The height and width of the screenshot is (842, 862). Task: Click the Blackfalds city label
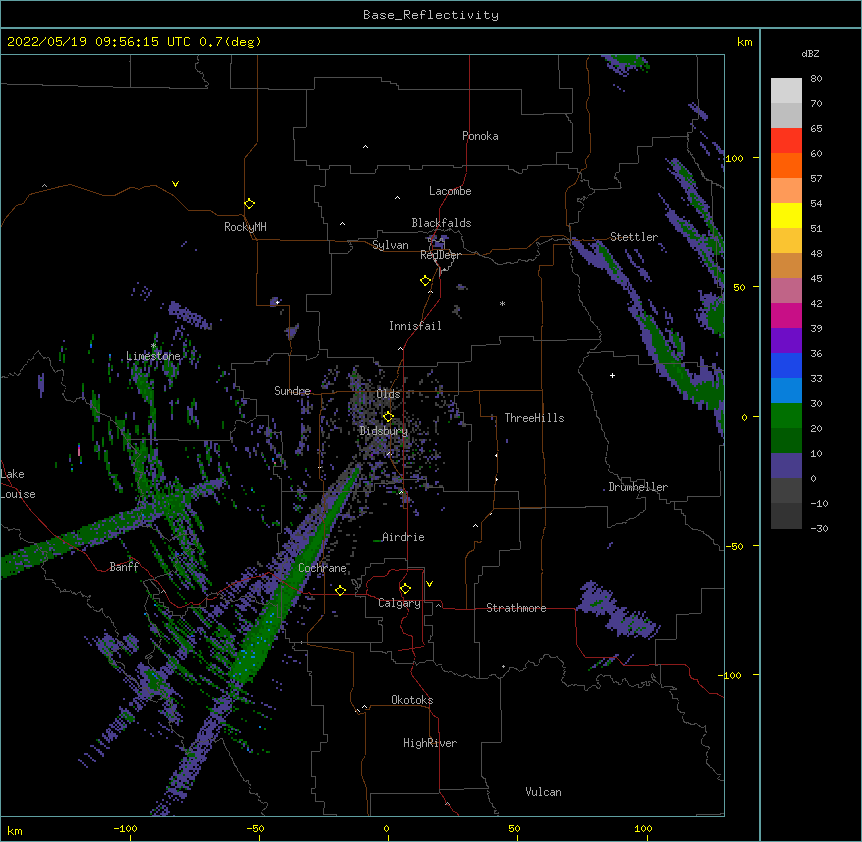[x=441, y=223]
